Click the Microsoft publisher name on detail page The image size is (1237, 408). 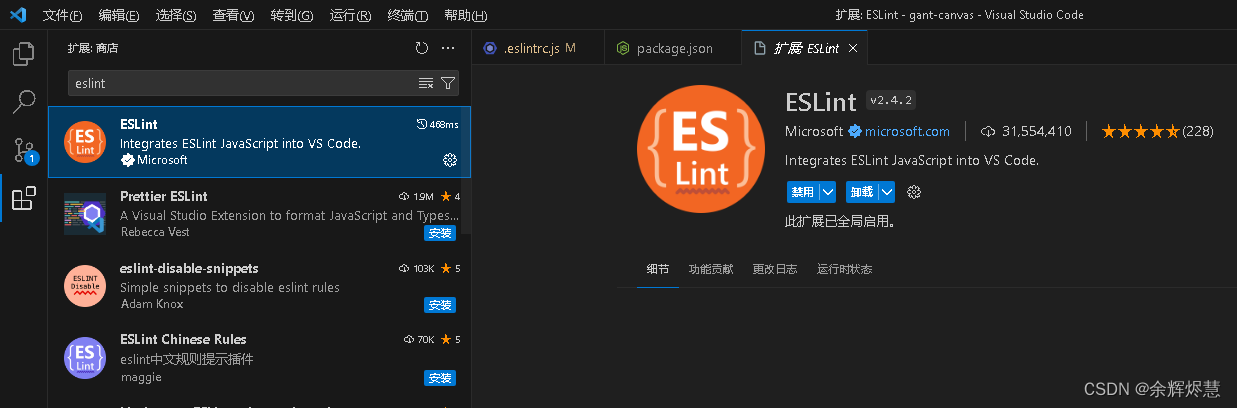[x=814, y=131]
